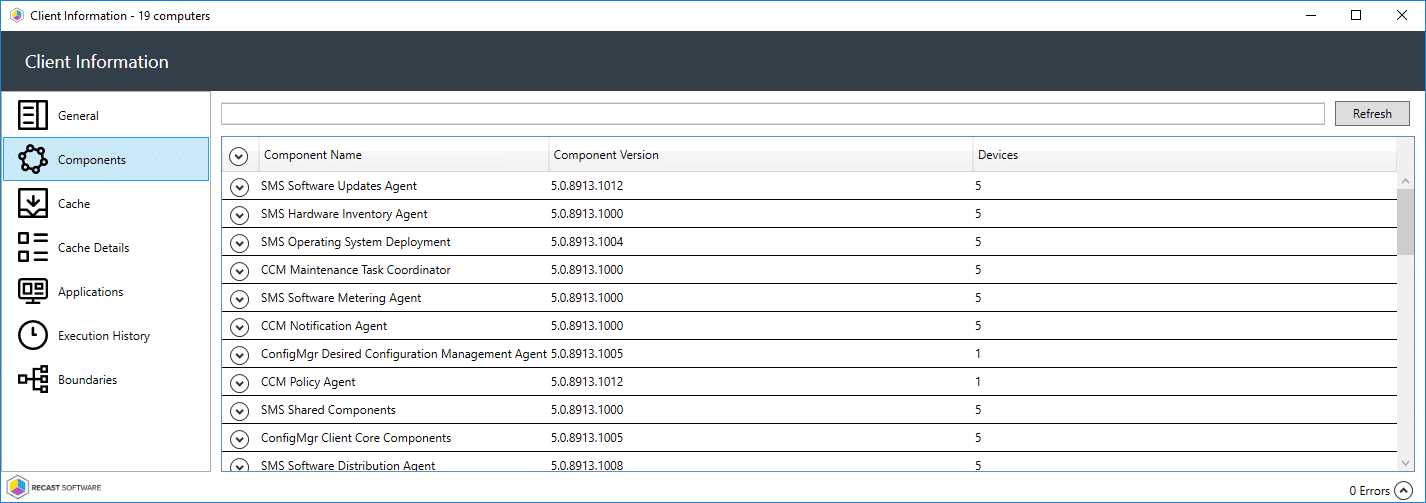Expand the SMS Hardware Inventory Agent row

[238, 214]
